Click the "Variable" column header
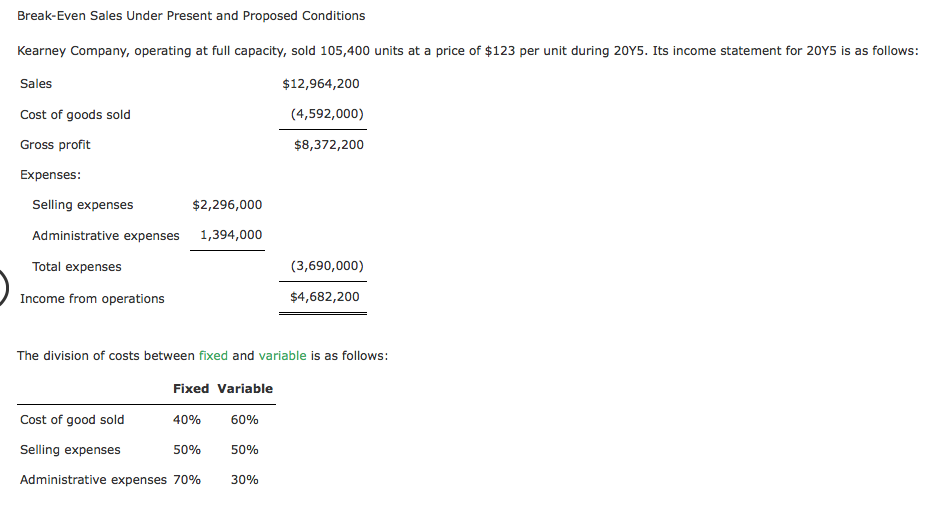 point(245,388)
